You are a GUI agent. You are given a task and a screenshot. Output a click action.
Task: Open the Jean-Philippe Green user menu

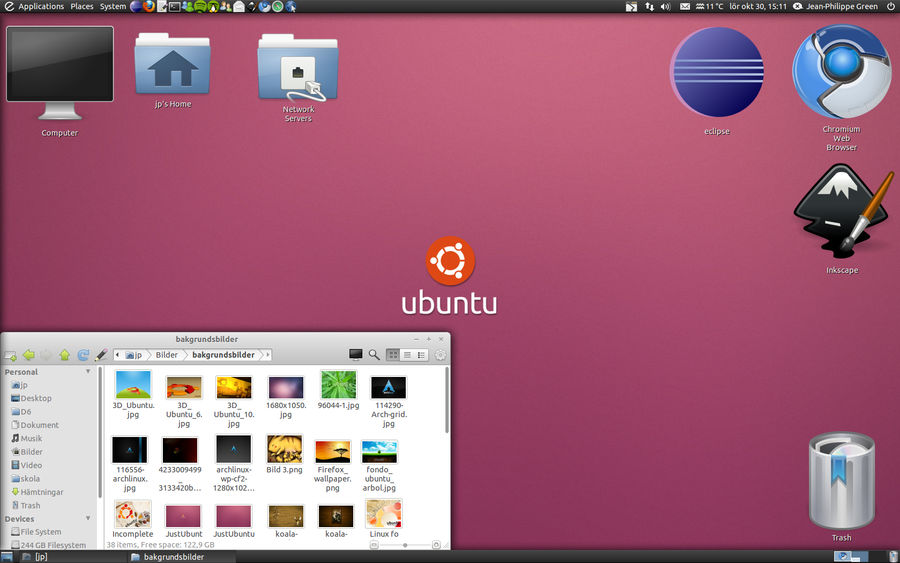836,6
